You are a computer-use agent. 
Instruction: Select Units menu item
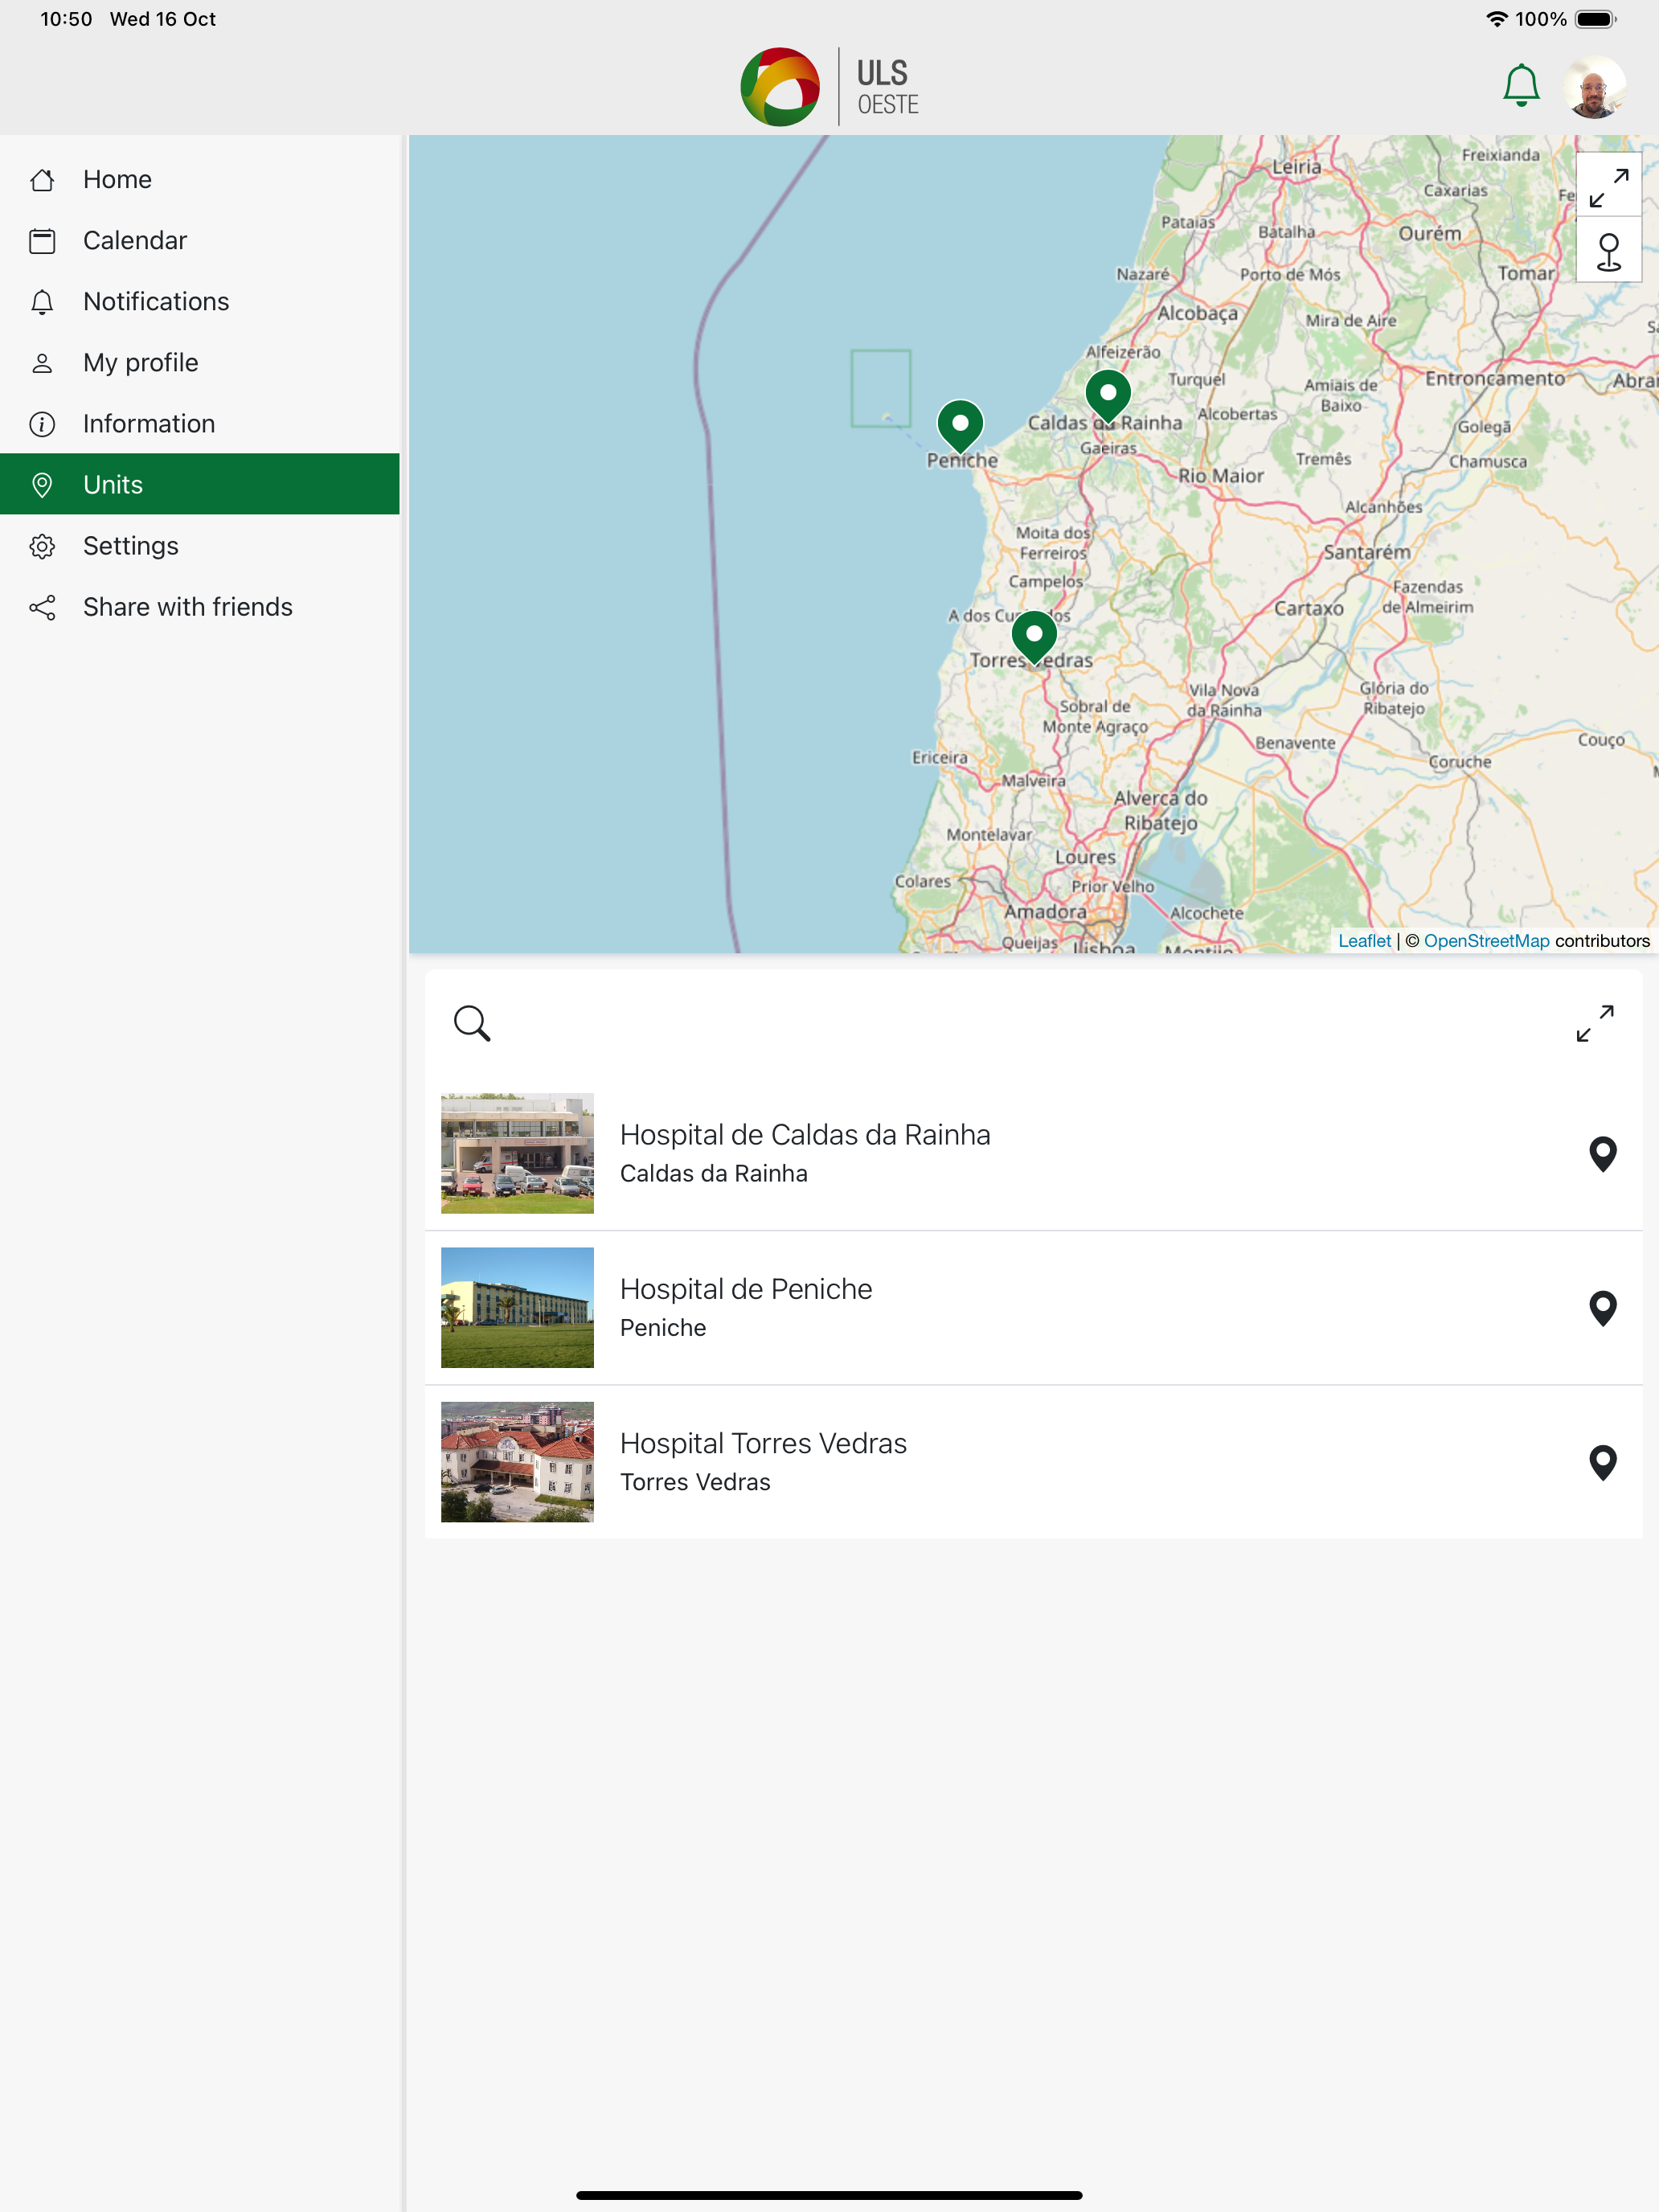(x=200, y=485)
